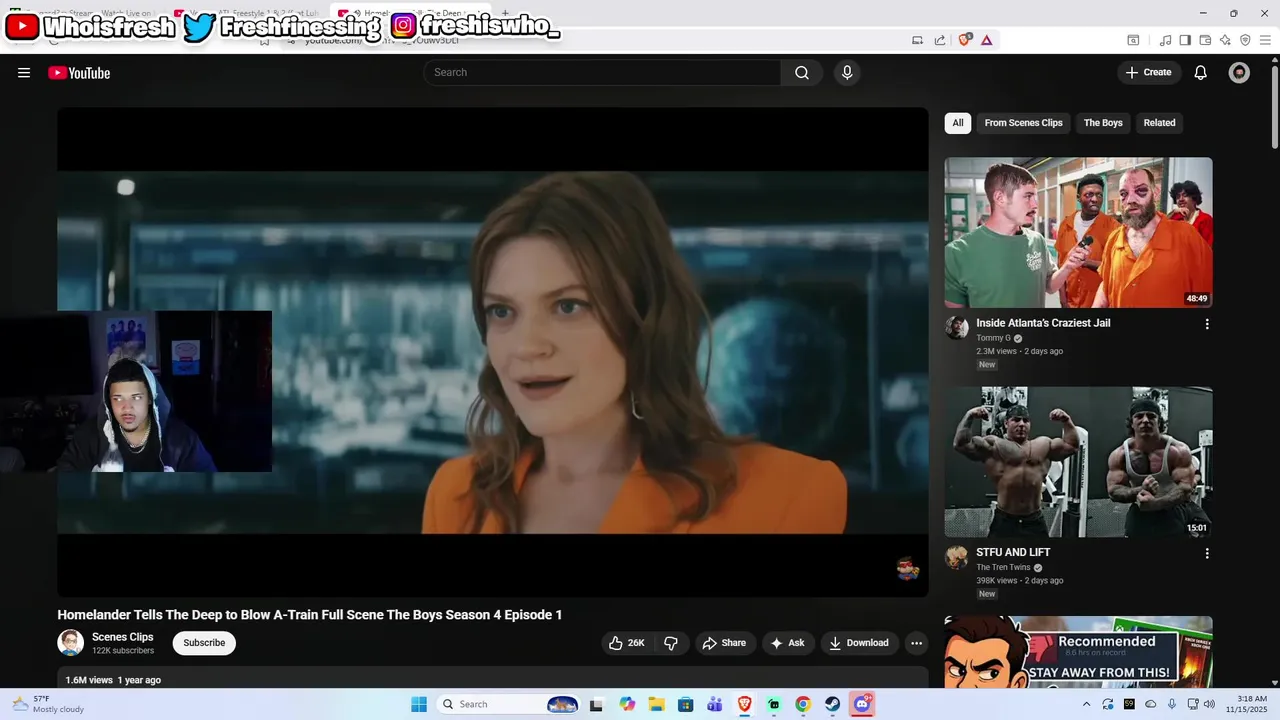Open options menu for Inside Atlanta's Craziest Jail
Viewport: 1280px width, 720px height.
pos(1207,324)
